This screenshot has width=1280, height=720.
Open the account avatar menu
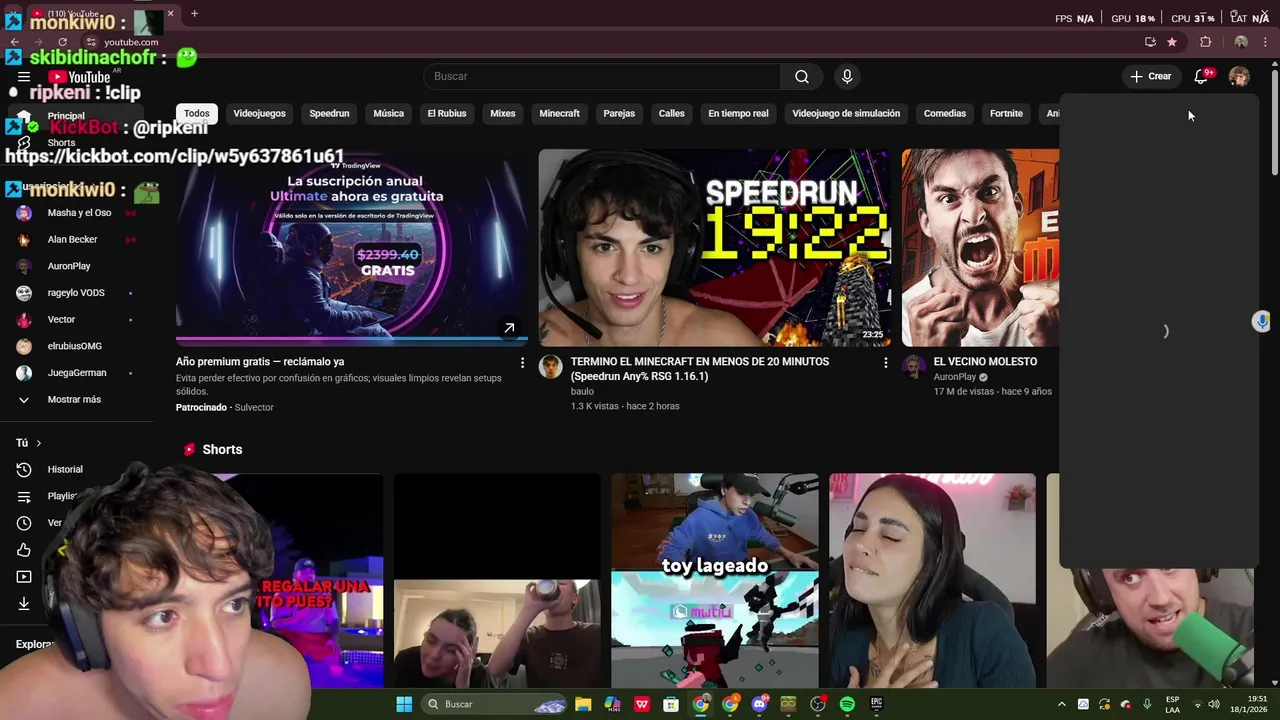coord(1239,76)
